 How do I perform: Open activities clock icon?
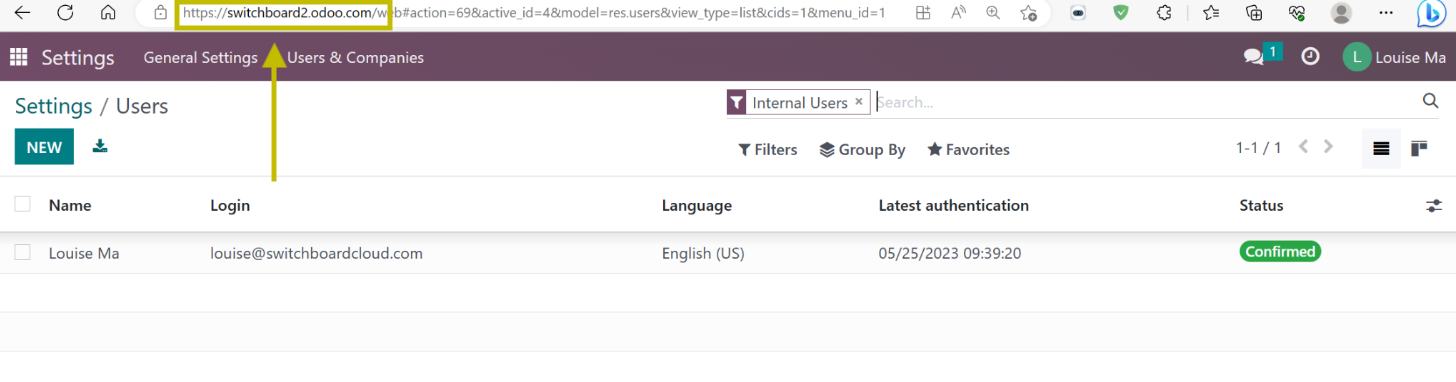[1310, 57]
